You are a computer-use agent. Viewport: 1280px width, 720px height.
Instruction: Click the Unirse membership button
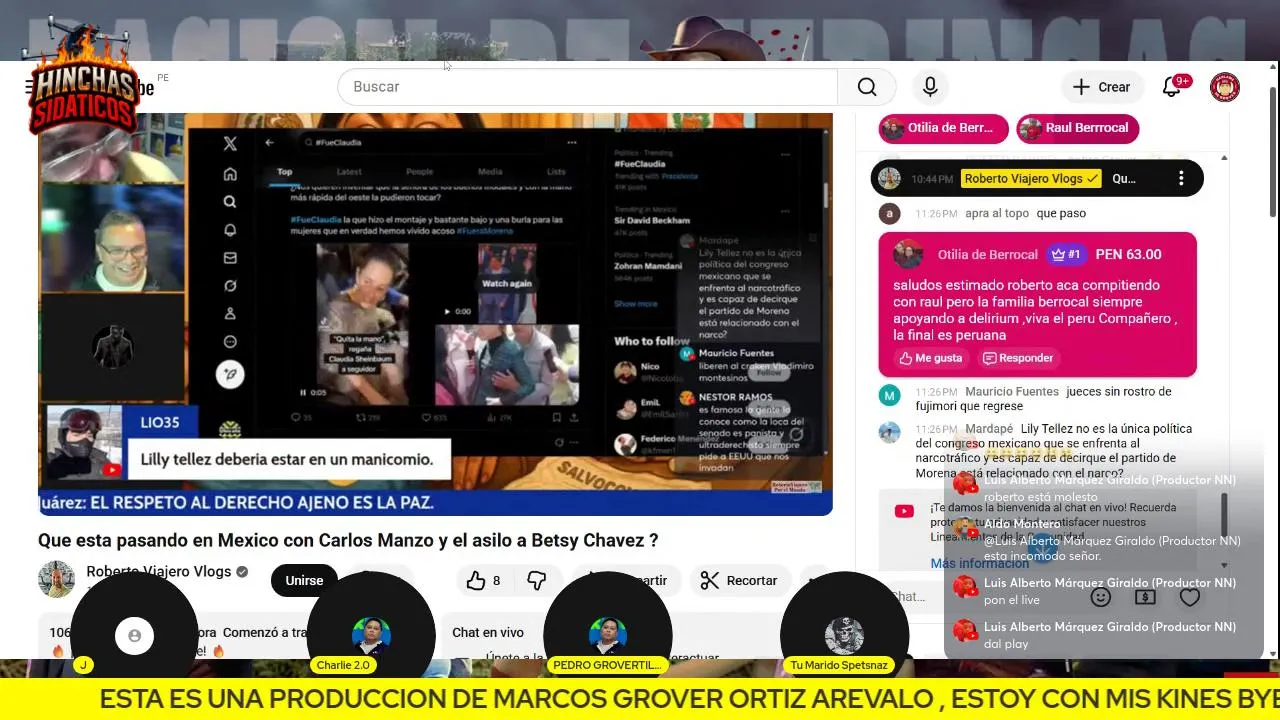point(304,580)
